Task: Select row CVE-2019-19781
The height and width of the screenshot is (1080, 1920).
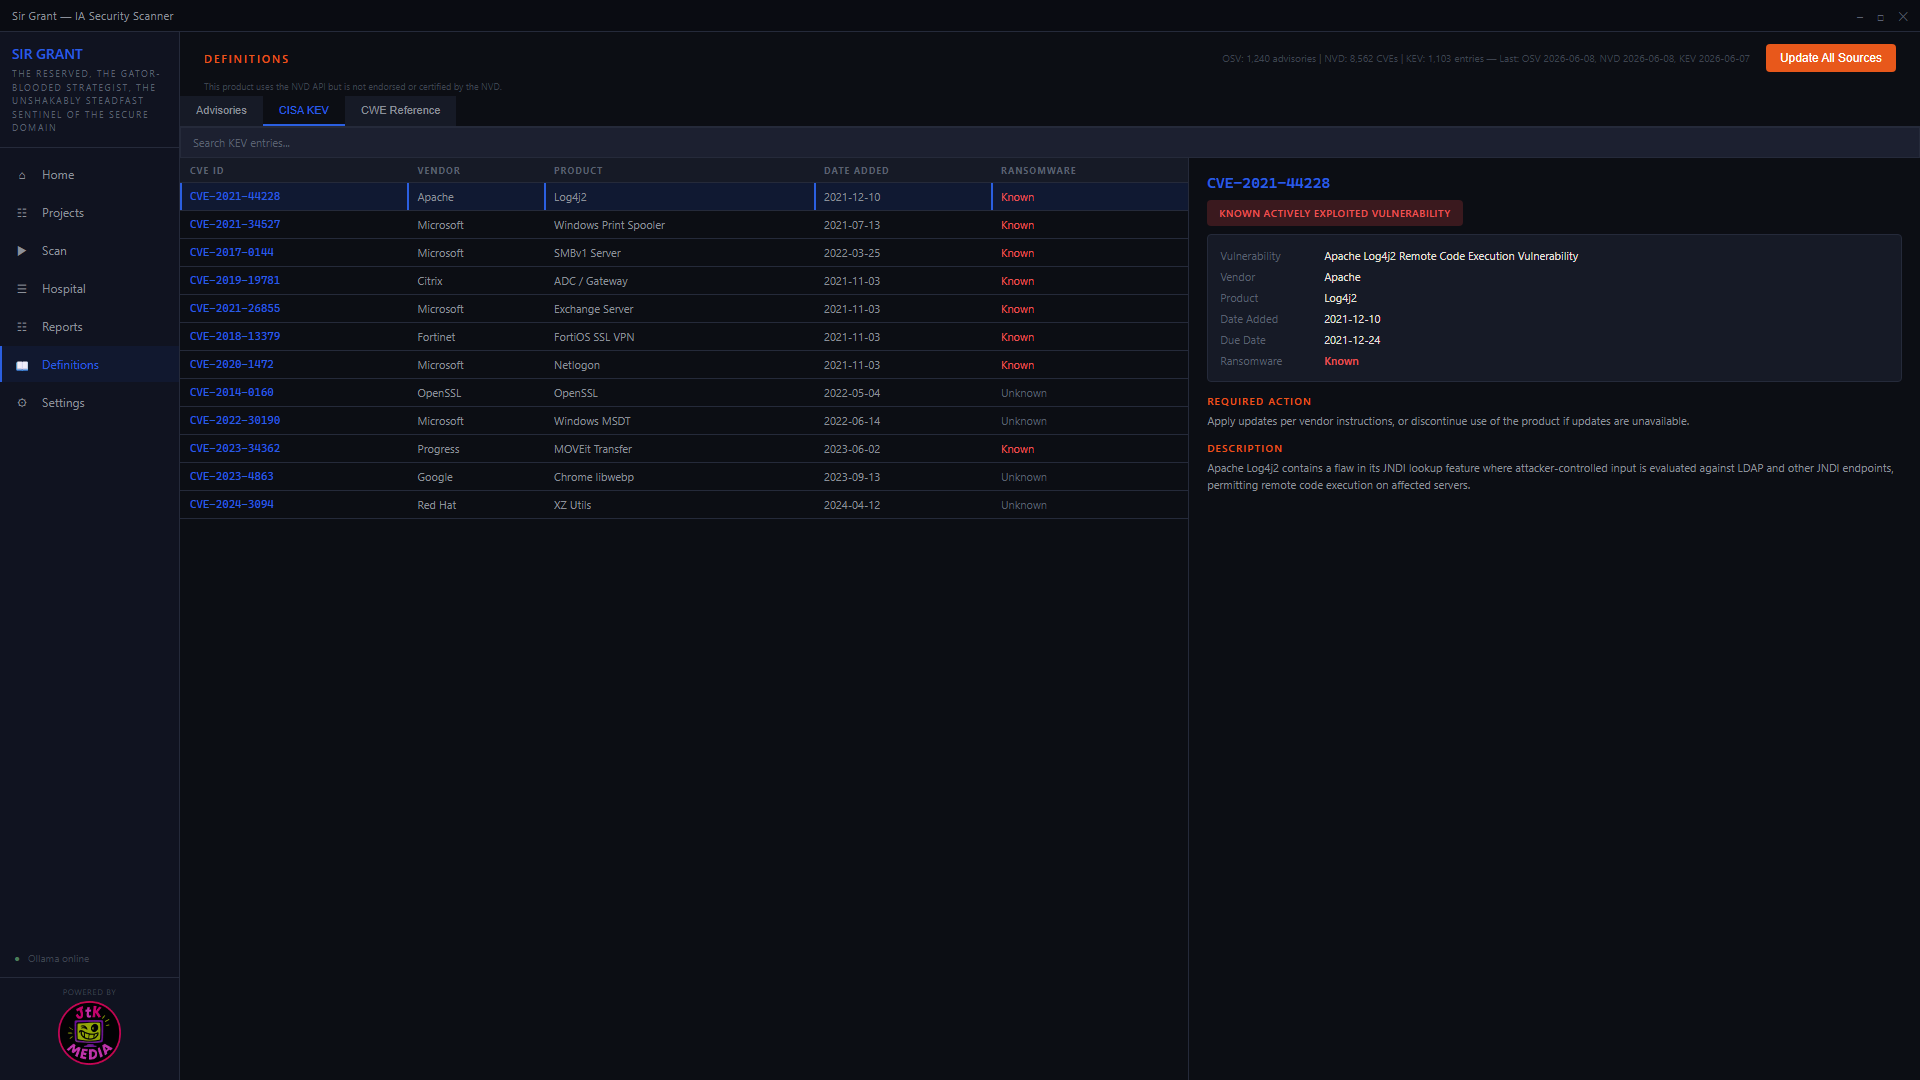Action: pos(684,281)
